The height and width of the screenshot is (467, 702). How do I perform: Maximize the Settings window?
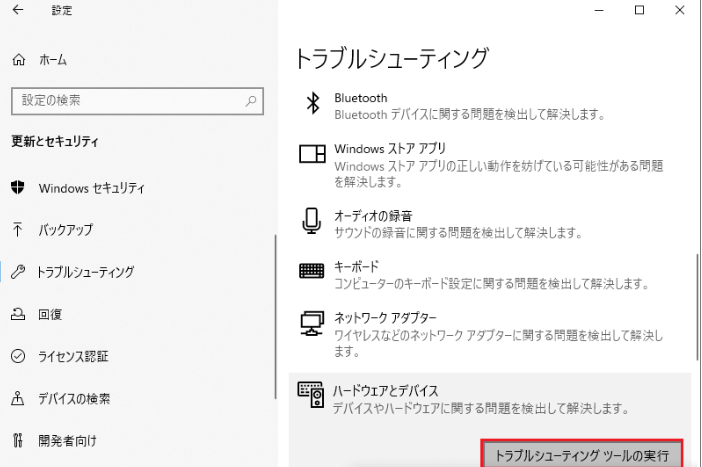tap(639, 10)
